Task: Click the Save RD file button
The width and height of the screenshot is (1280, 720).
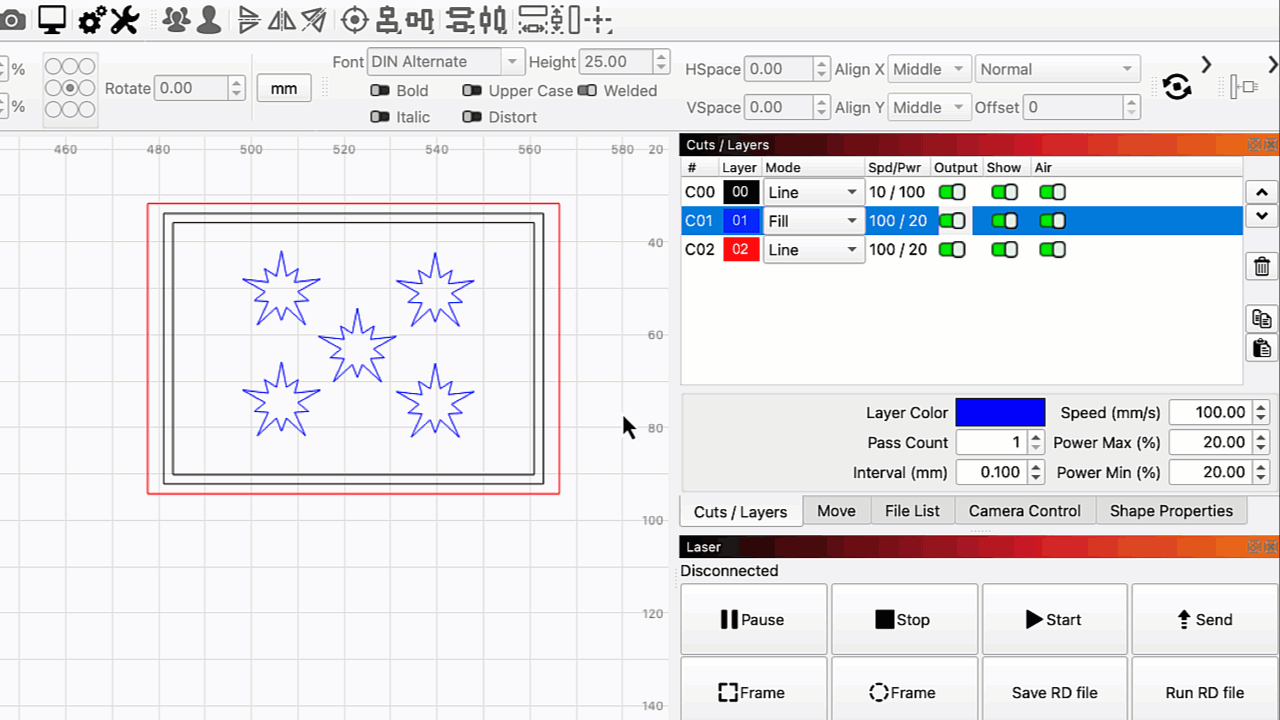Action: point(1054,692)
